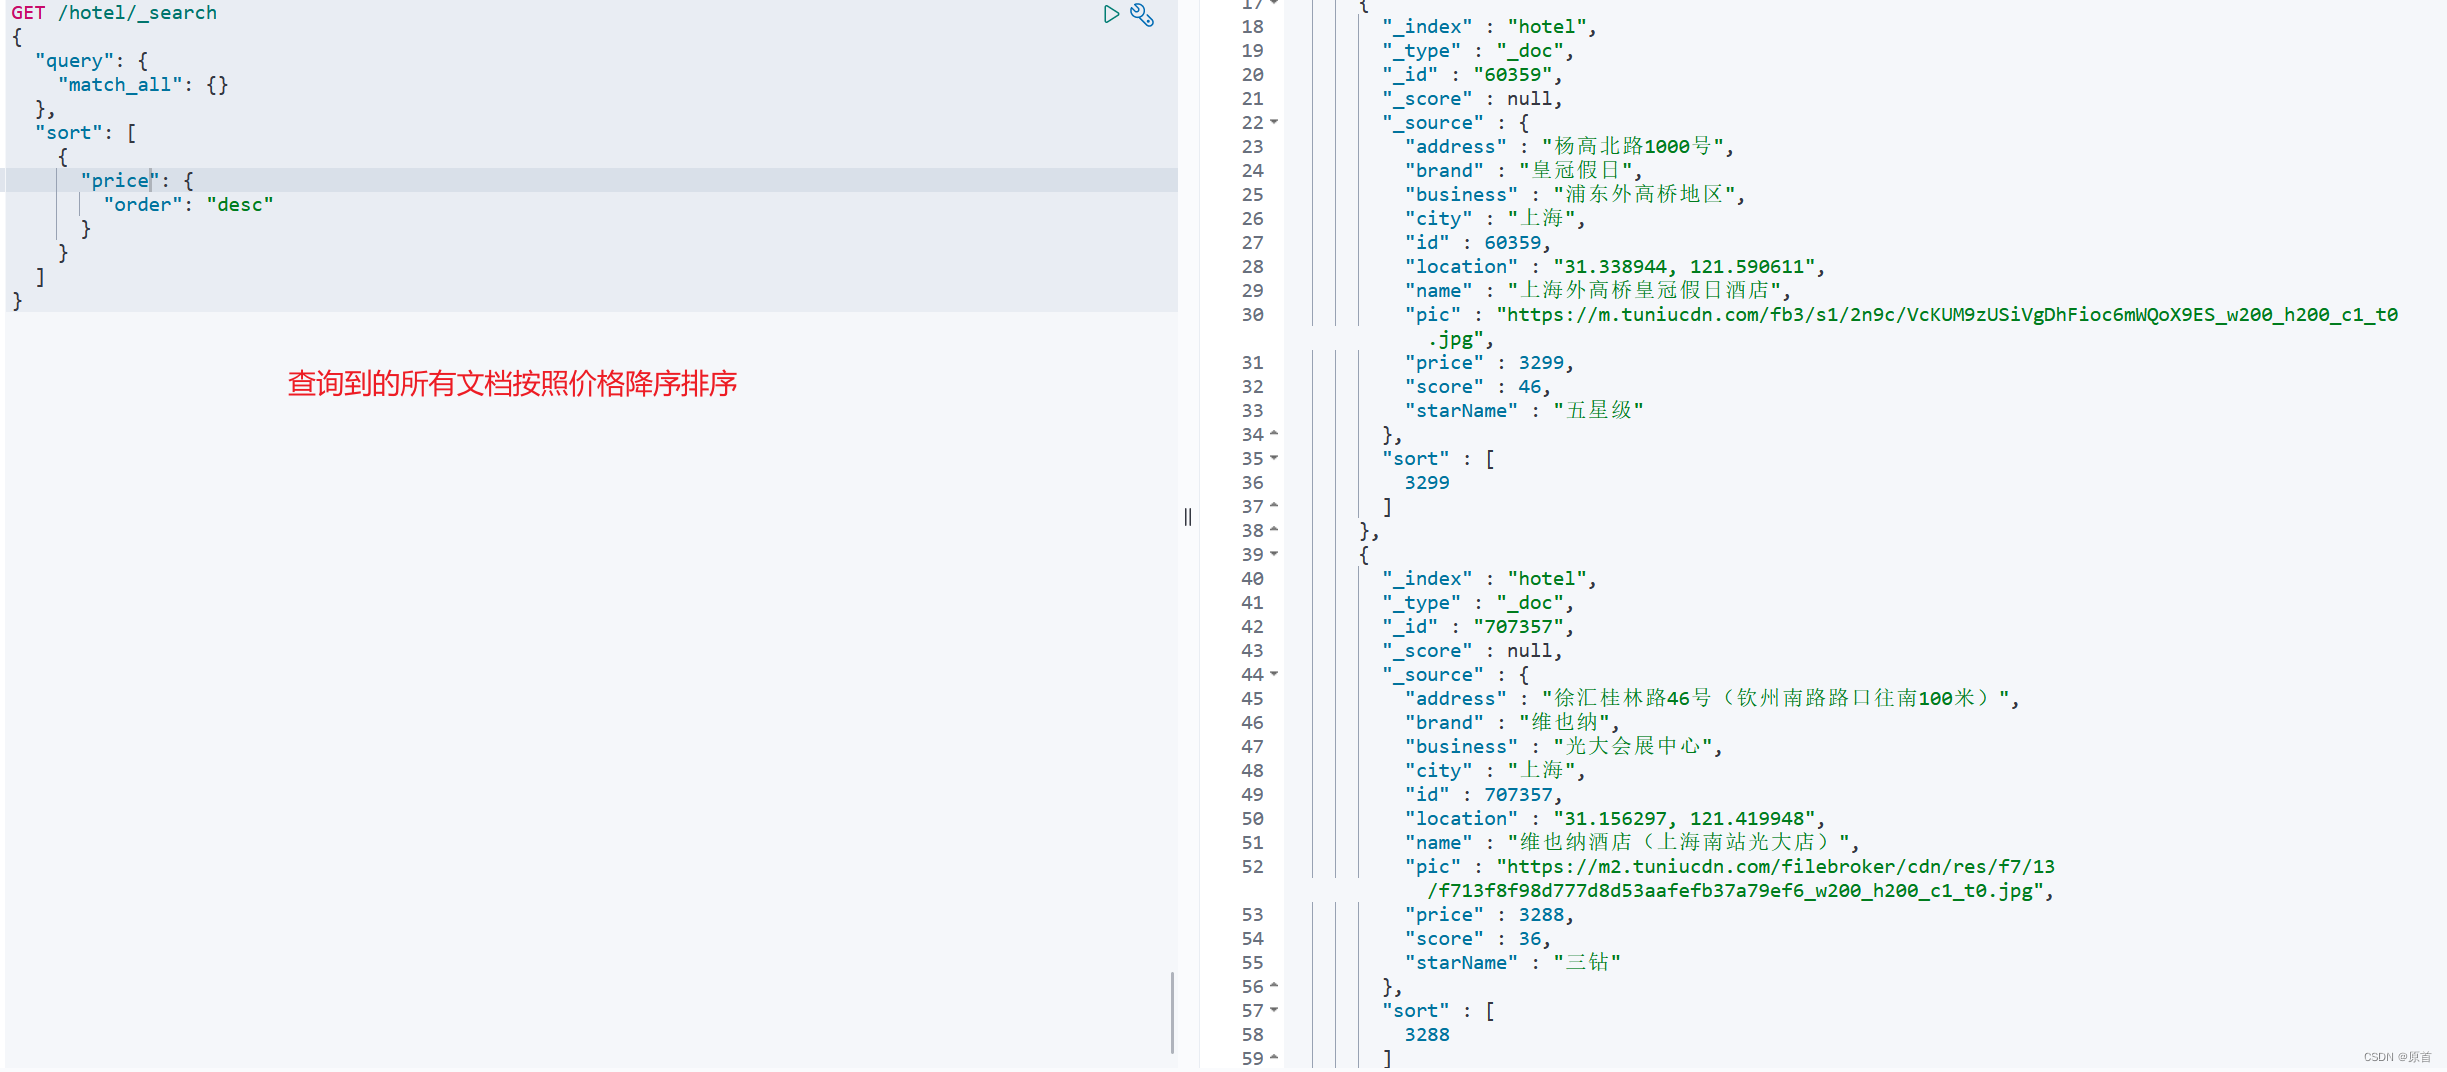Run the request with the play icon

[1111, 14]
